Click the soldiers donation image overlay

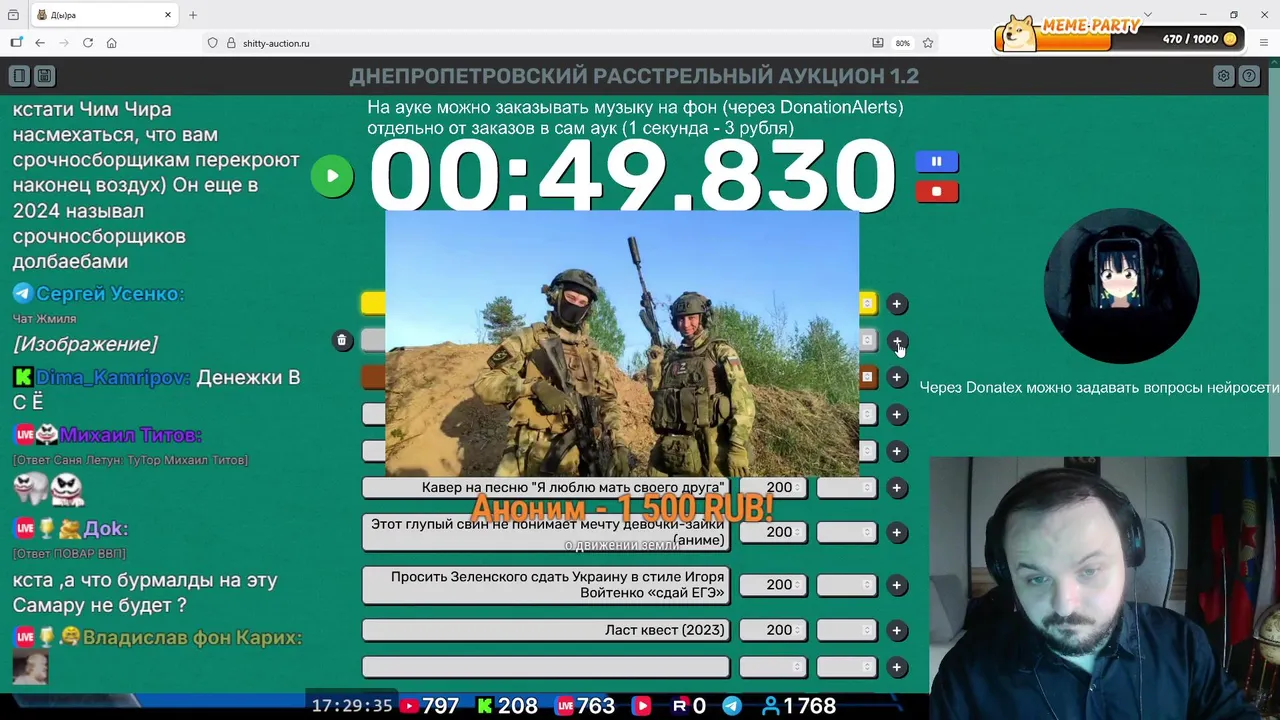point(622,344)
